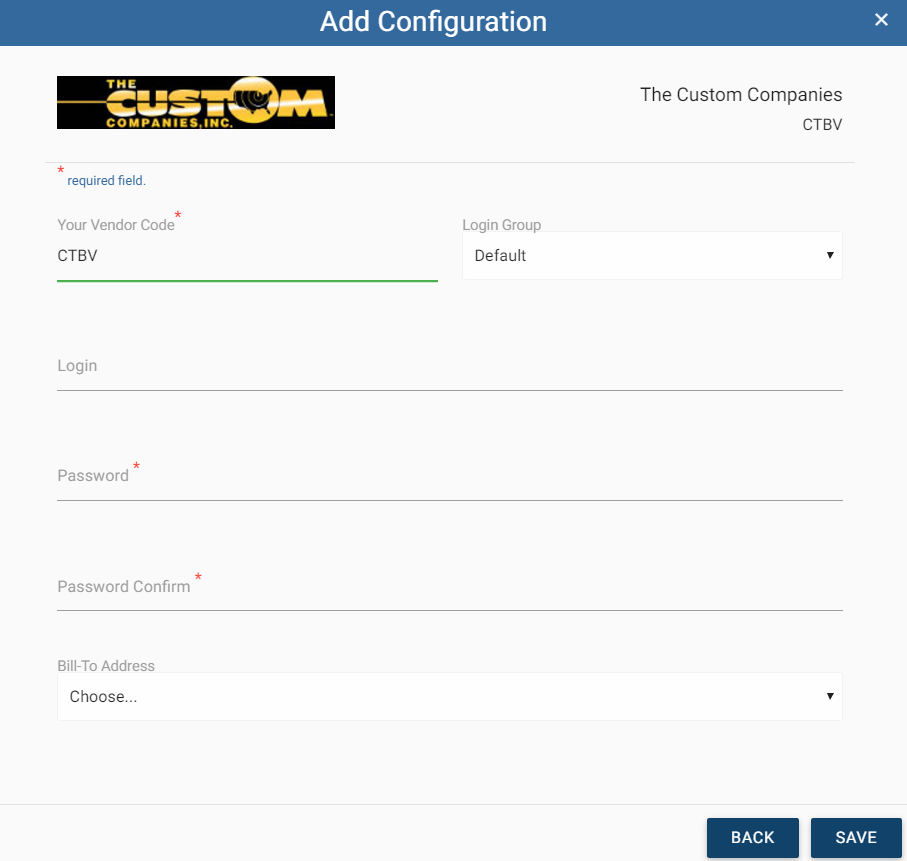Click the Login Group dropdown arrow
Screen dimensions: 907x861
coord(829,255)
